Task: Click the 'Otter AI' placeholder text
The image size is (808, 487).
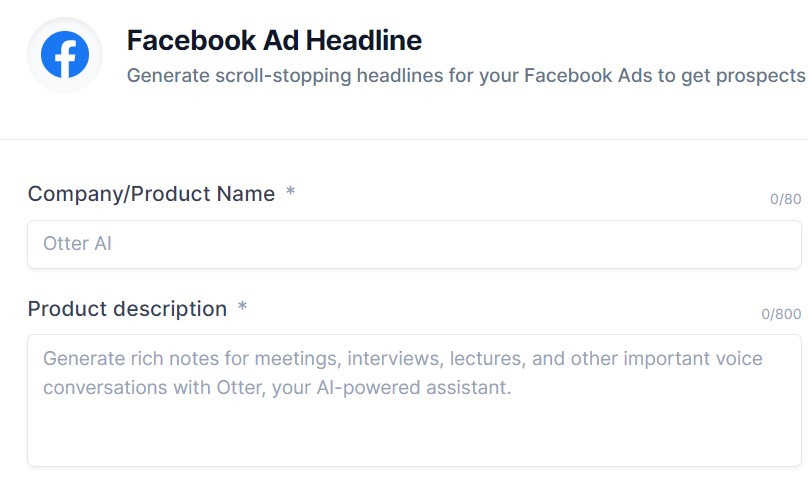Action: click(x=77, y=244)
